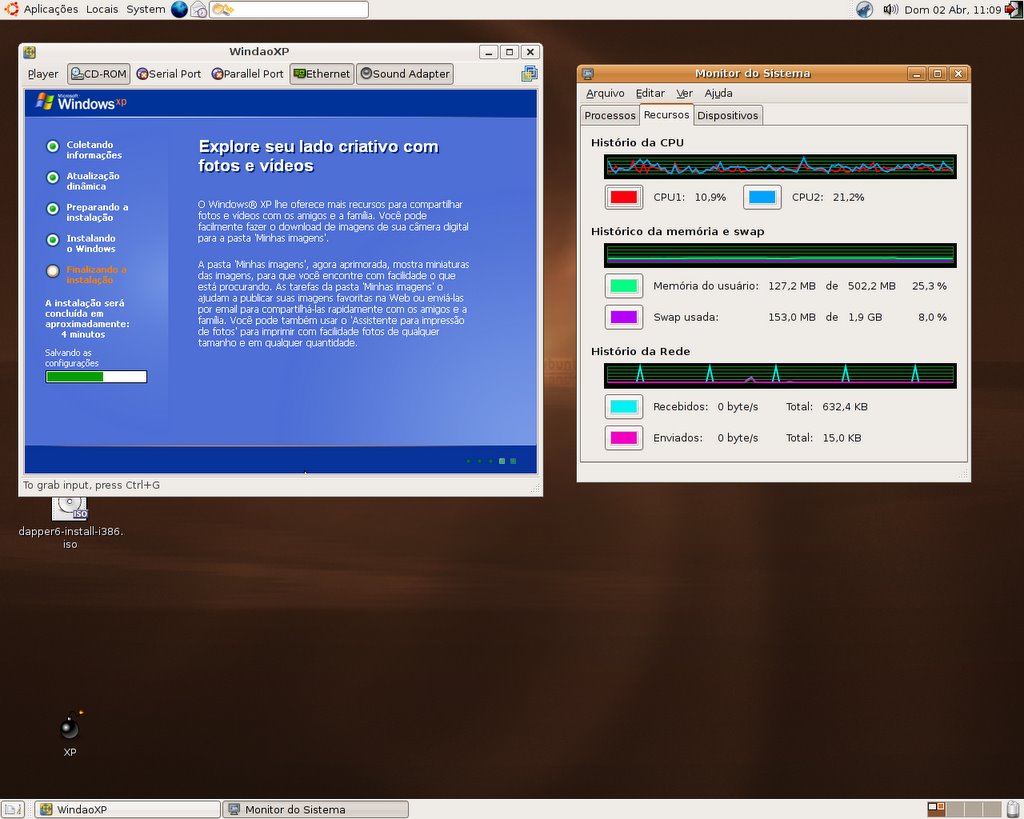Toggle the Ethernet device connection

[x=322, y=74]
